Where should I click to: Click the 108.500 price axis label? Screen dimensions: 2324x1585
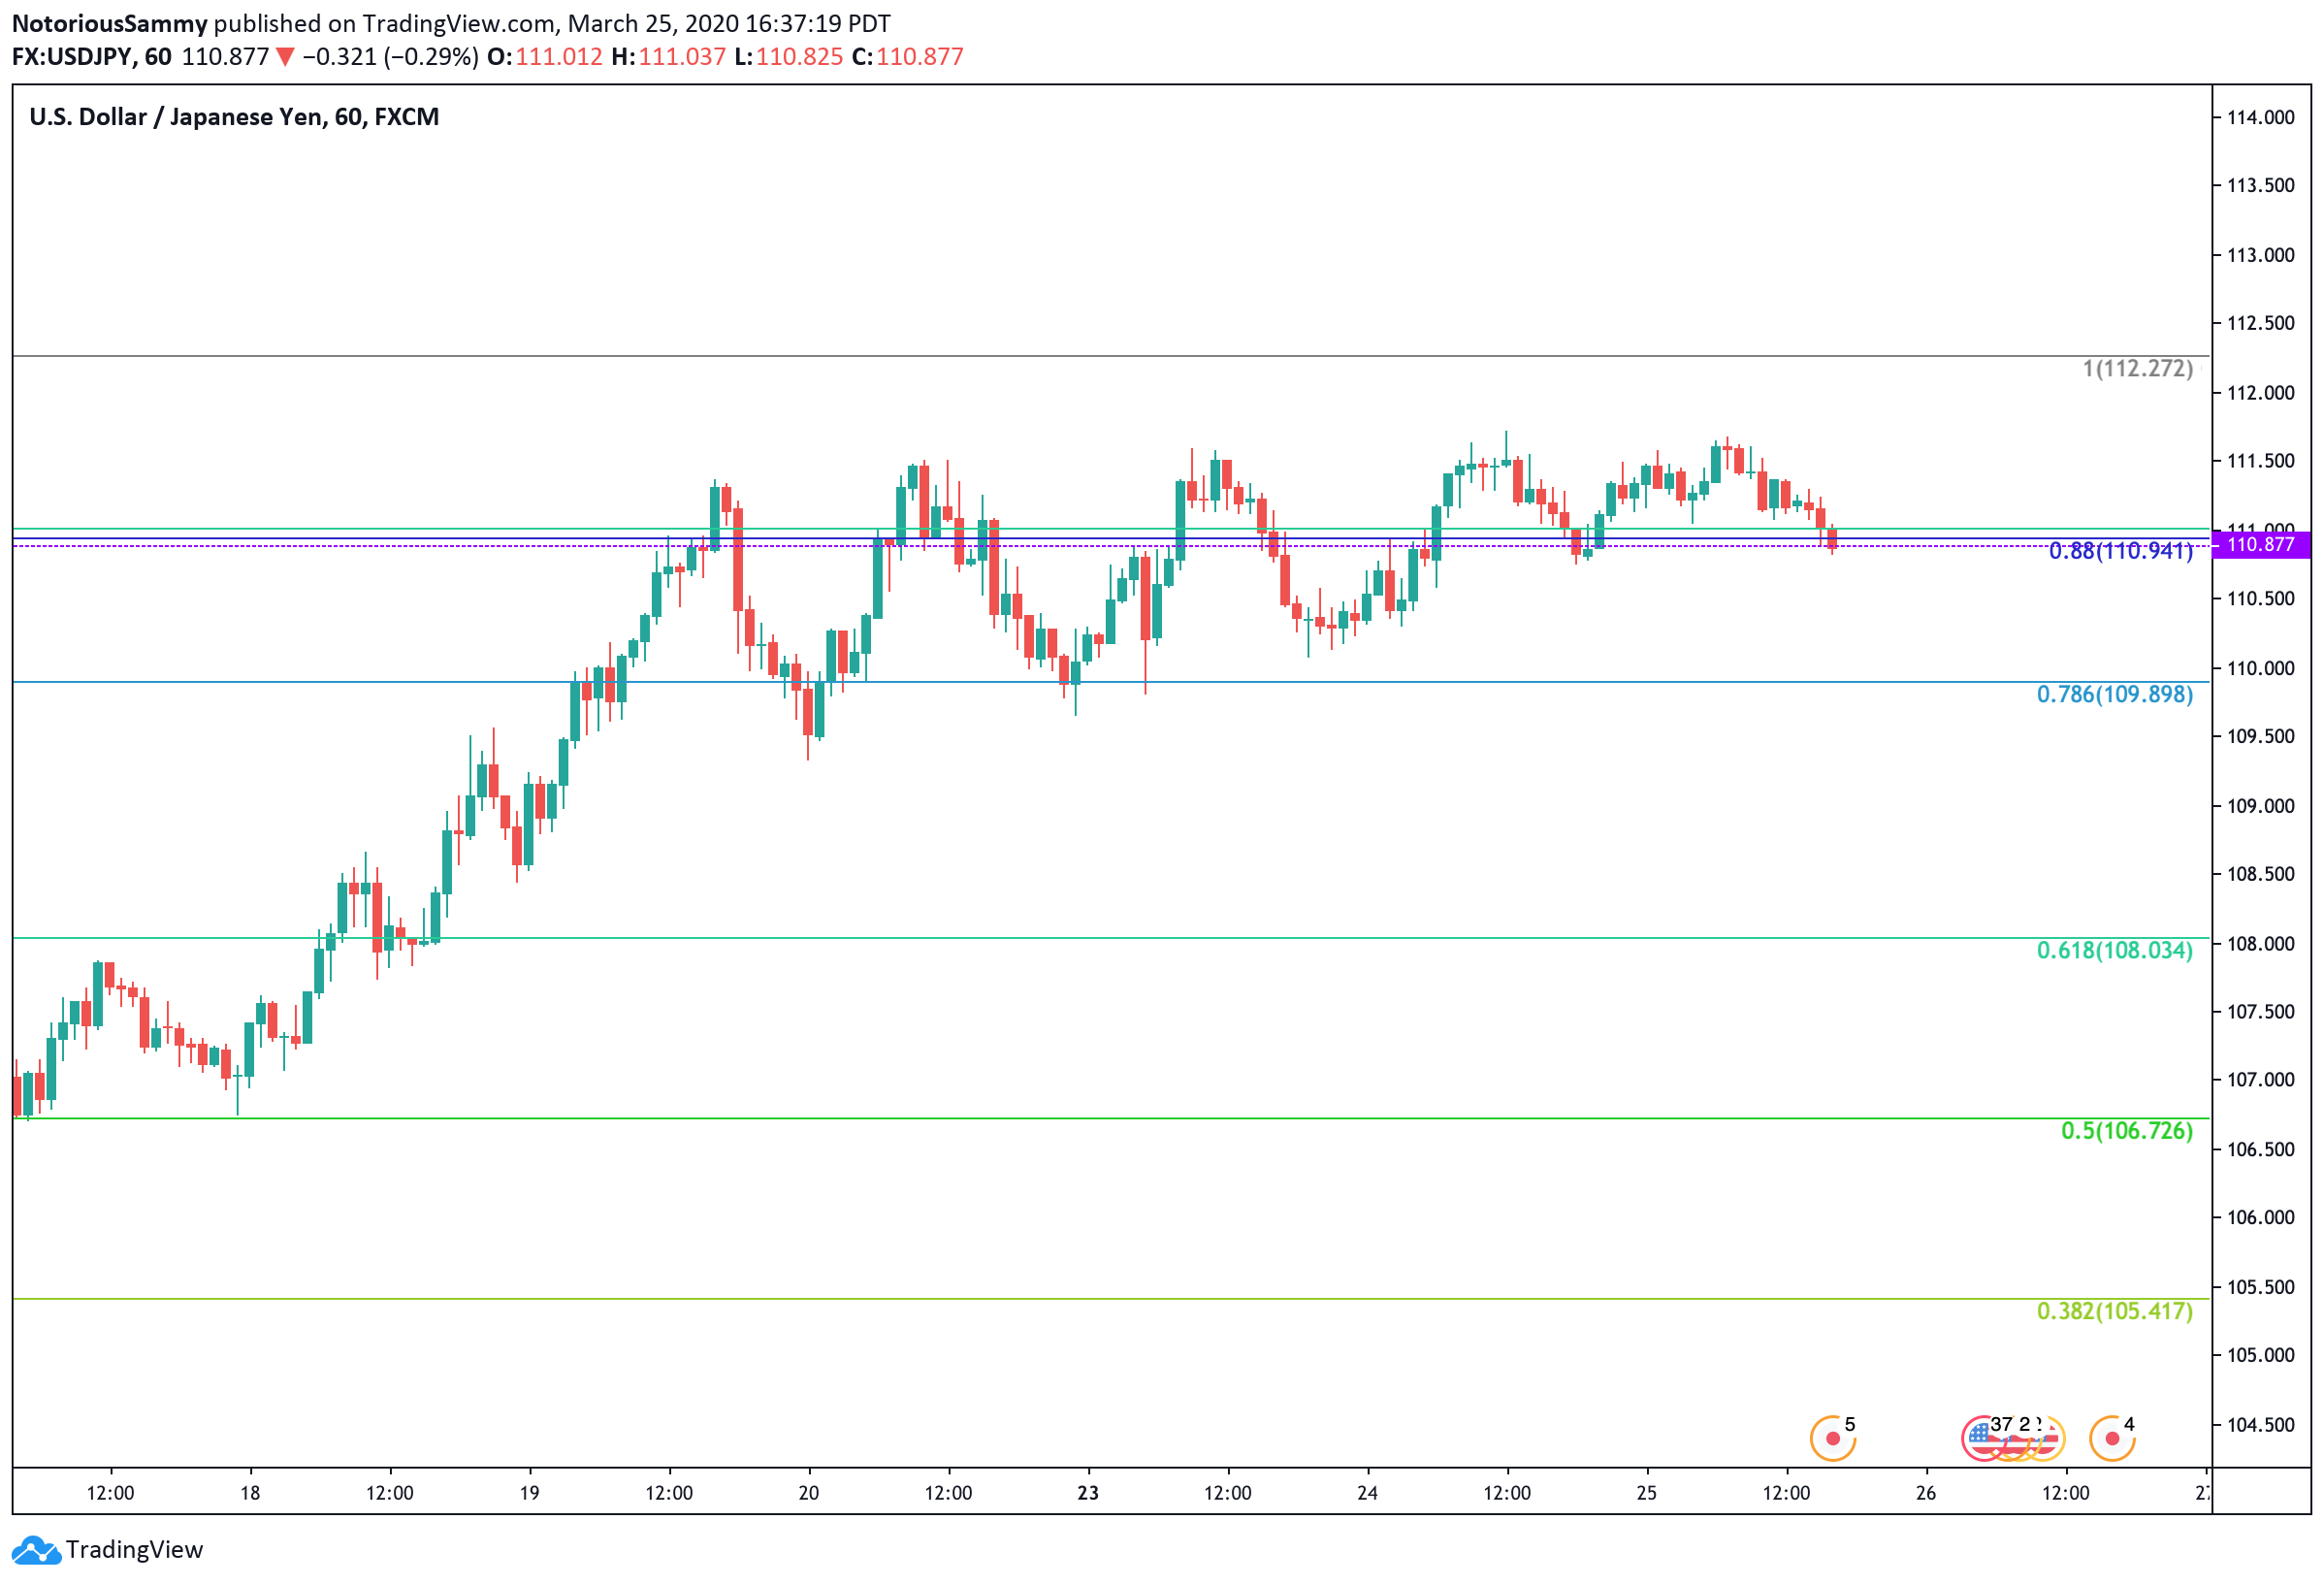(2260, 874)
